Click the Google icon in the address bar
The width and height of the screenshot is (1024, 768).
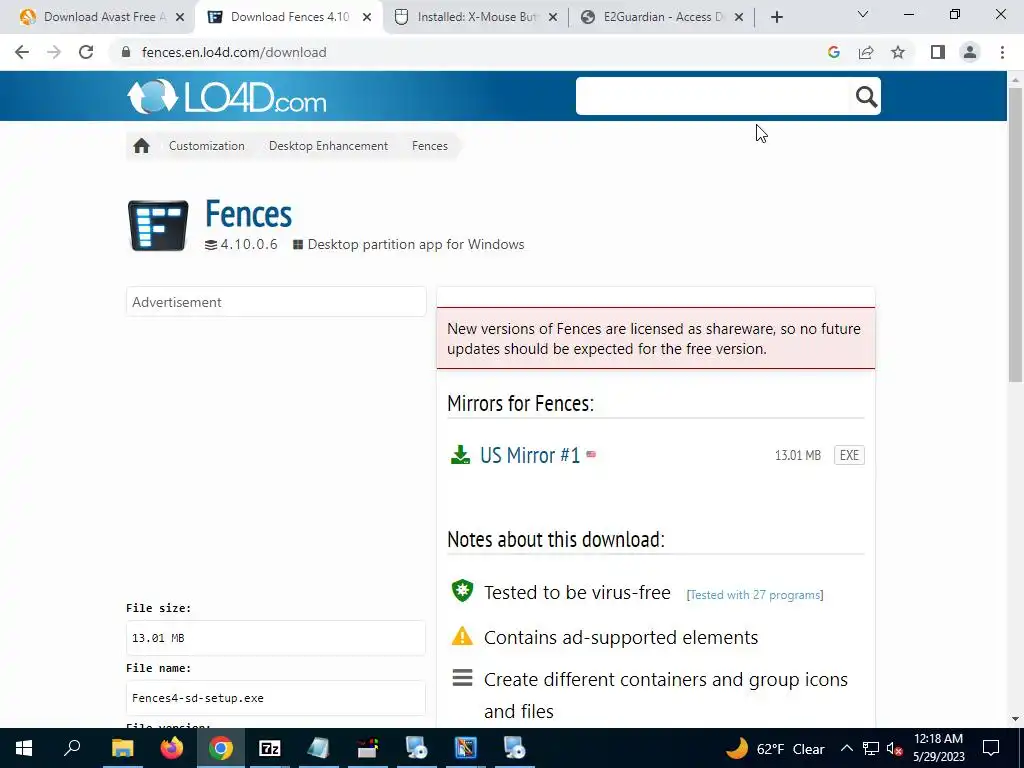pyautogui.click(x=833, y=52)
